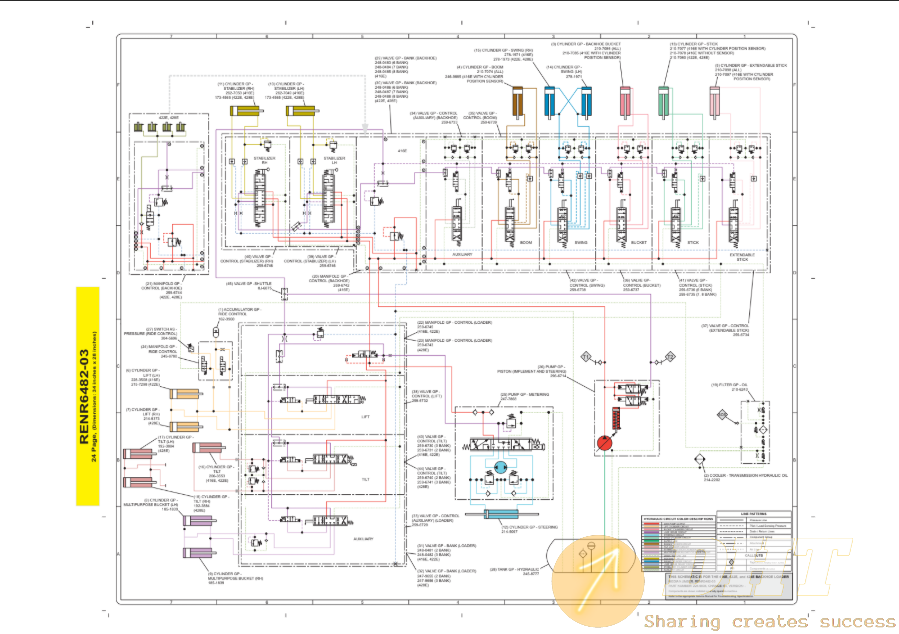This screenshot has height=634, width=899.
Task: Select the purple multipurpose bucket RH cylinder
Action: coord(200,553)
